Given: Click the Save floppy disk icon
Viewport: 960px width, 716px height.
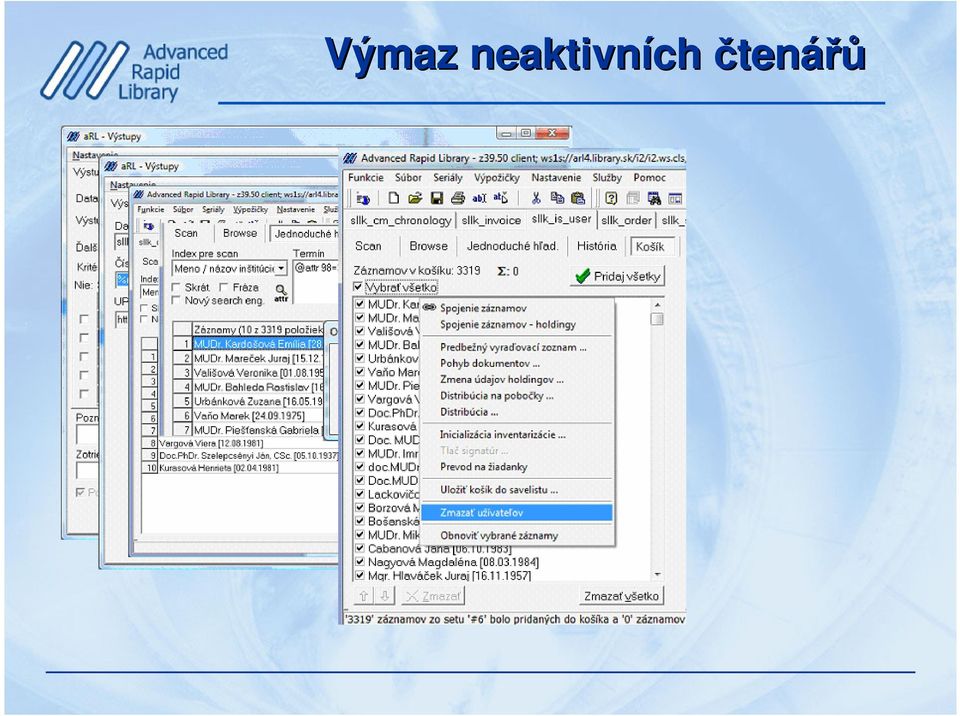Looking at the screenshot, I should [x=437, y=198].
